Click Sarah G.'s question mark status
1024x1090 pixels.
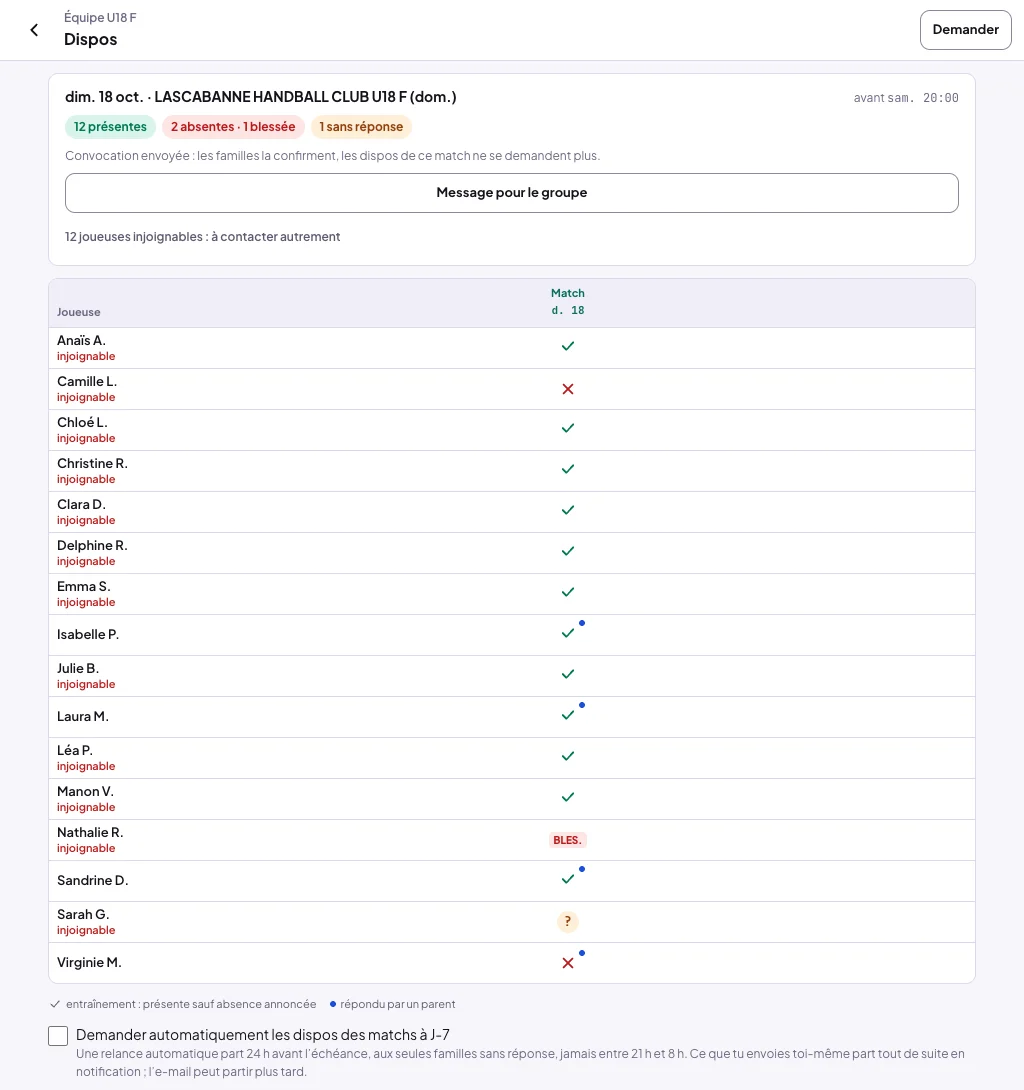pyautogui.click(x=567, y=921)
